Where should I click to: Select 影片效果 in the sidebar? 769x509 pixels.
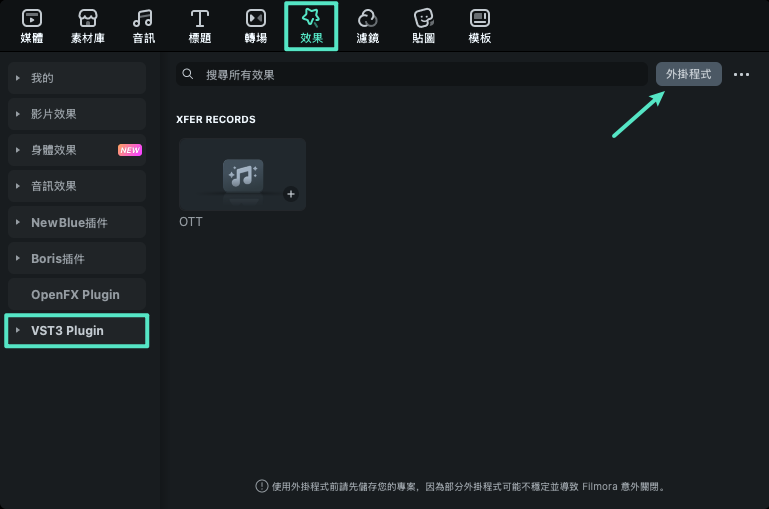77,114
